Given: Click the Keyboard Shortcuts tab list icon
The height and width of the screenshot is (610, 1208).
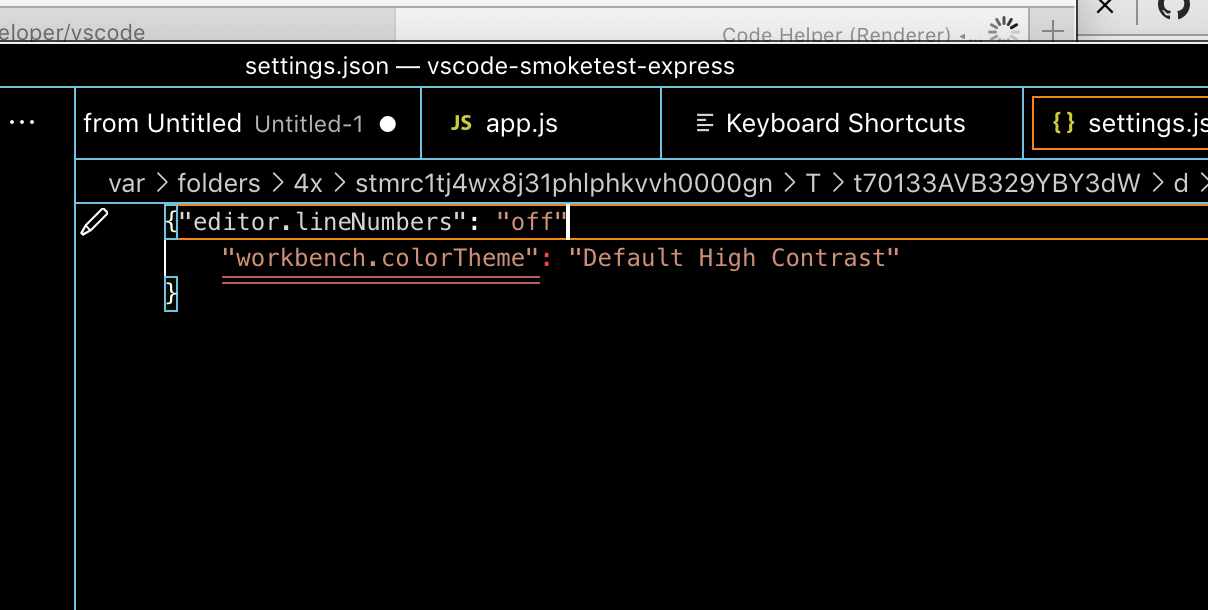Looking at the screenshot, I should coord(705,123).
